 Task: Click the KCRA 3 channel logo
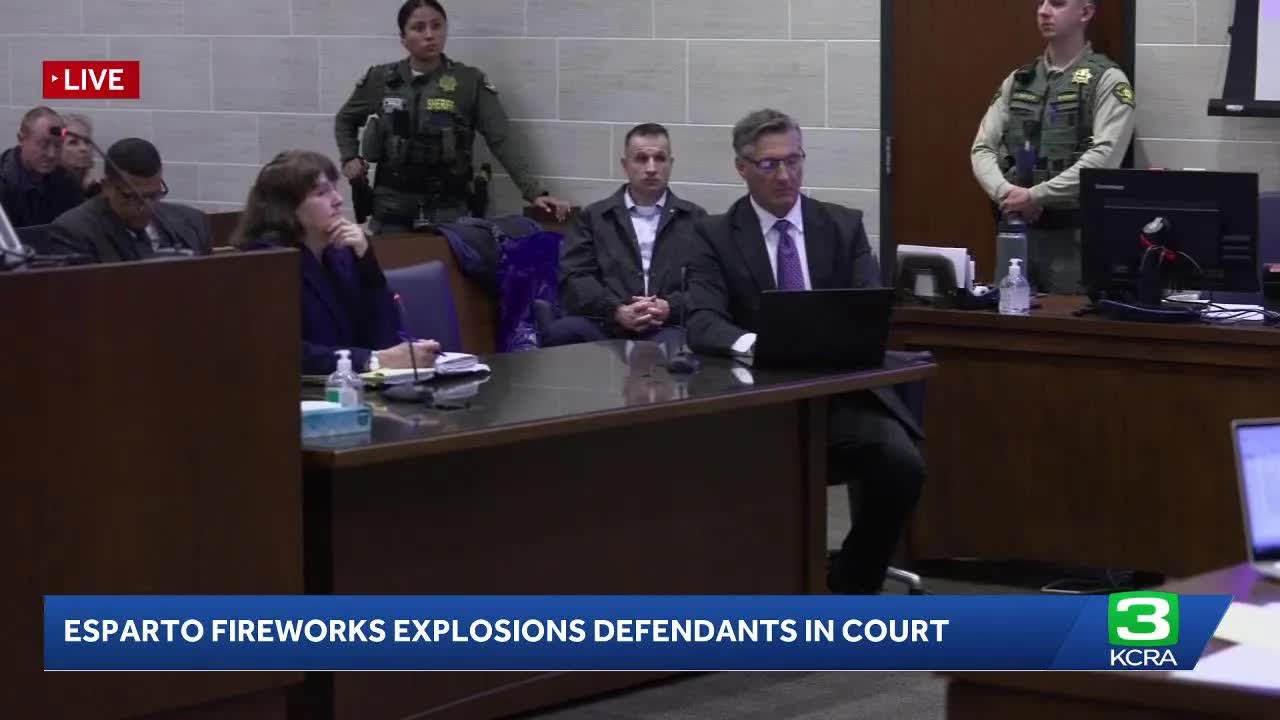click(x=1143, y=630)
